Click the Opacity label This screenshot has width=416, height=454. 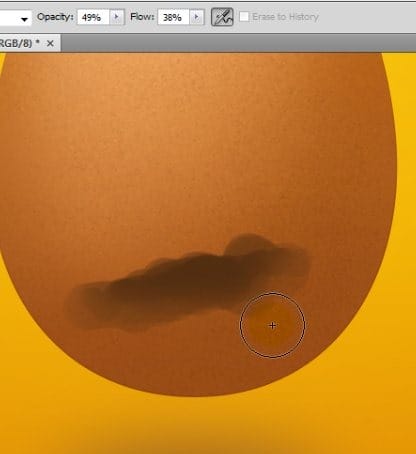click(x=55, y=17)
